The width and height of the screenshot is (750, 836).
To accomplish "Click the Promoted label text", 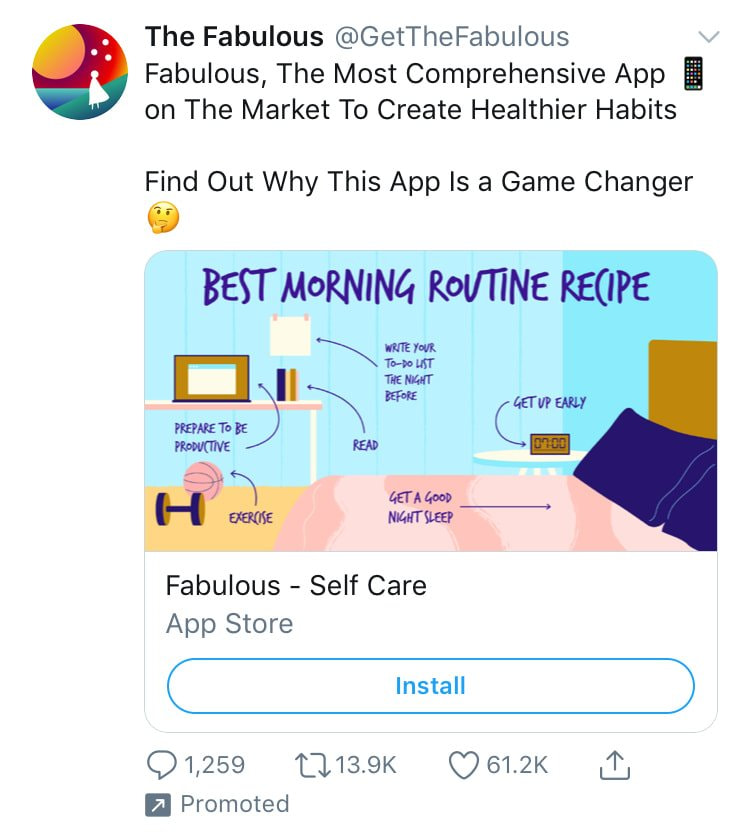I will [235, 804].
